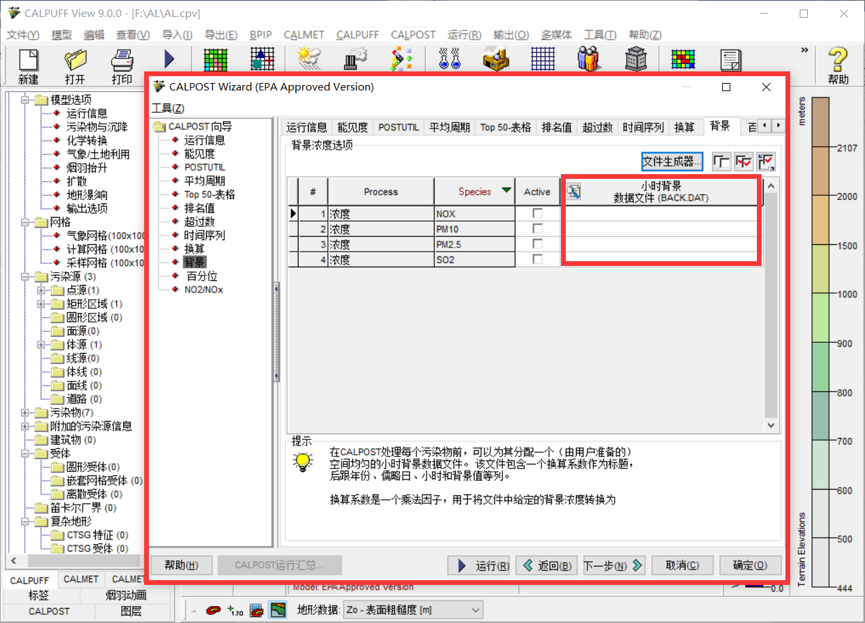Switch to the Top 50-表格 tab

505,127
